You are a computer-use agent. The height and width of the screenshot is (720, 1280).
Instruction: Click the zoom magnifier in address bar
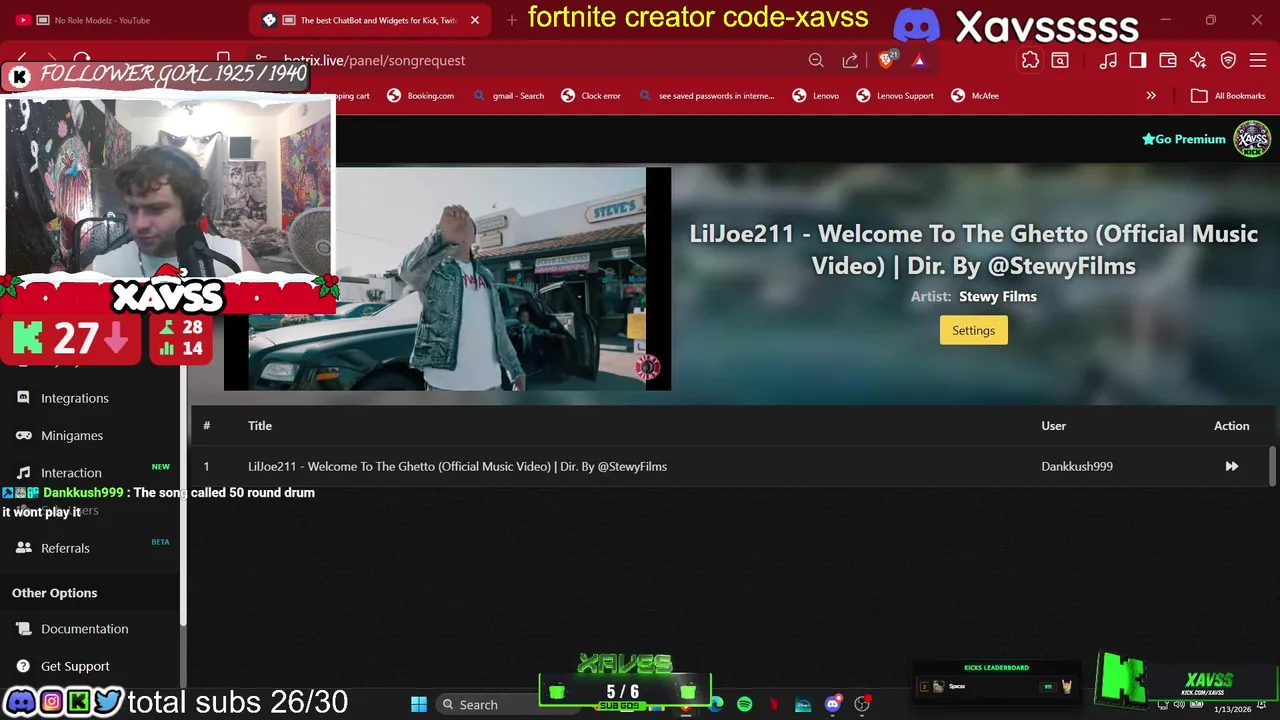[816, 60]
